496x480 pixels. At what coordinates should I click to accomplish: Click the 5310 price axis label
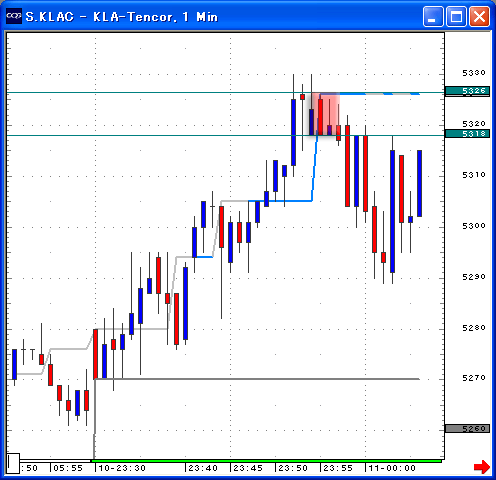474,175
